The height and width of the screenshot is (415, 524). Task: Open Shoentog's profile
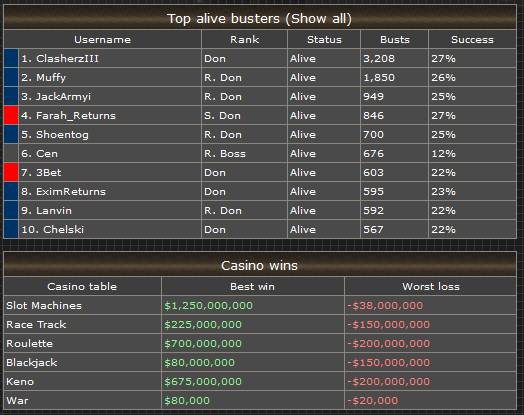(62, 135)
